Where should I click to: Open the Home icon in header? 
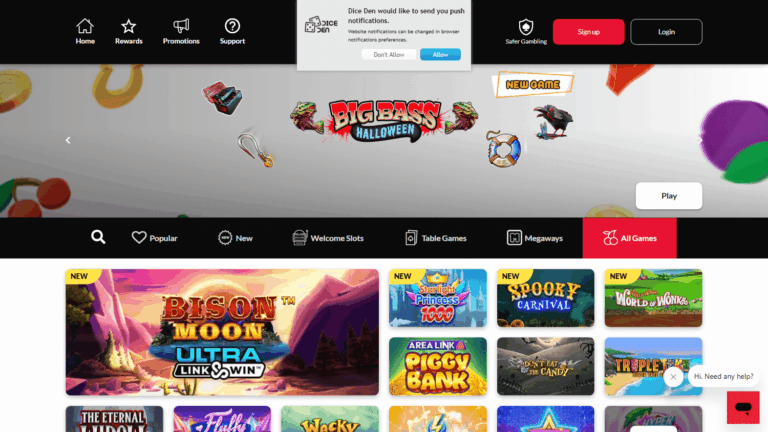coord(85,25)
